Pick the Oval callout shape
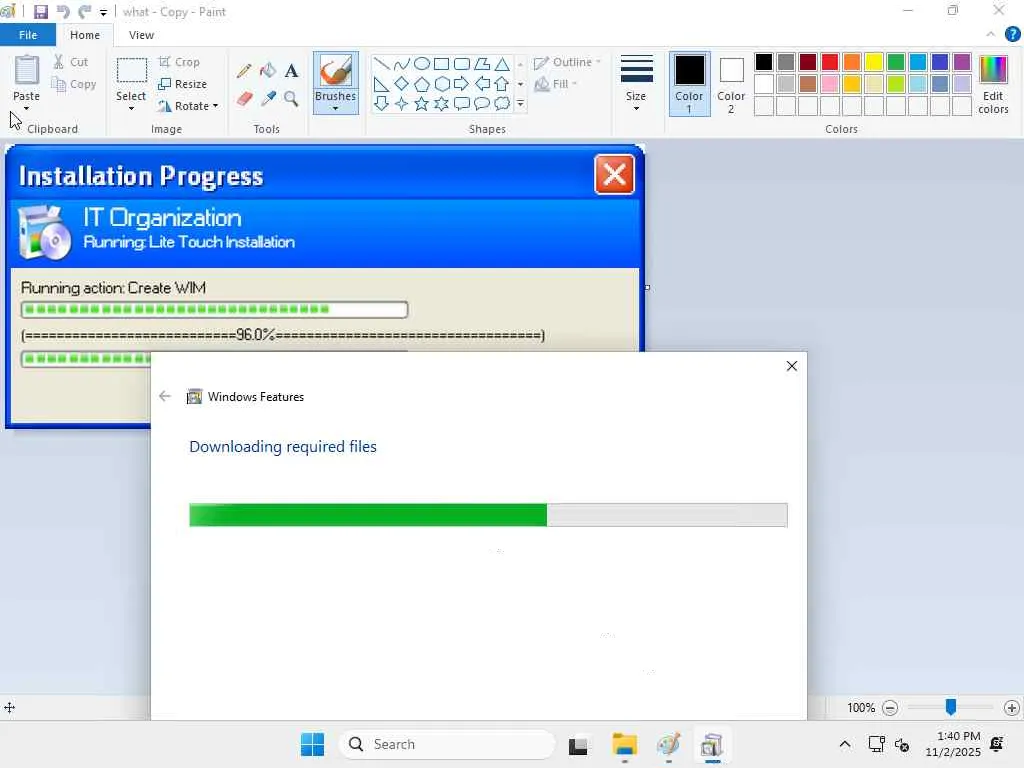The image size is (1024, 768). 482,104
